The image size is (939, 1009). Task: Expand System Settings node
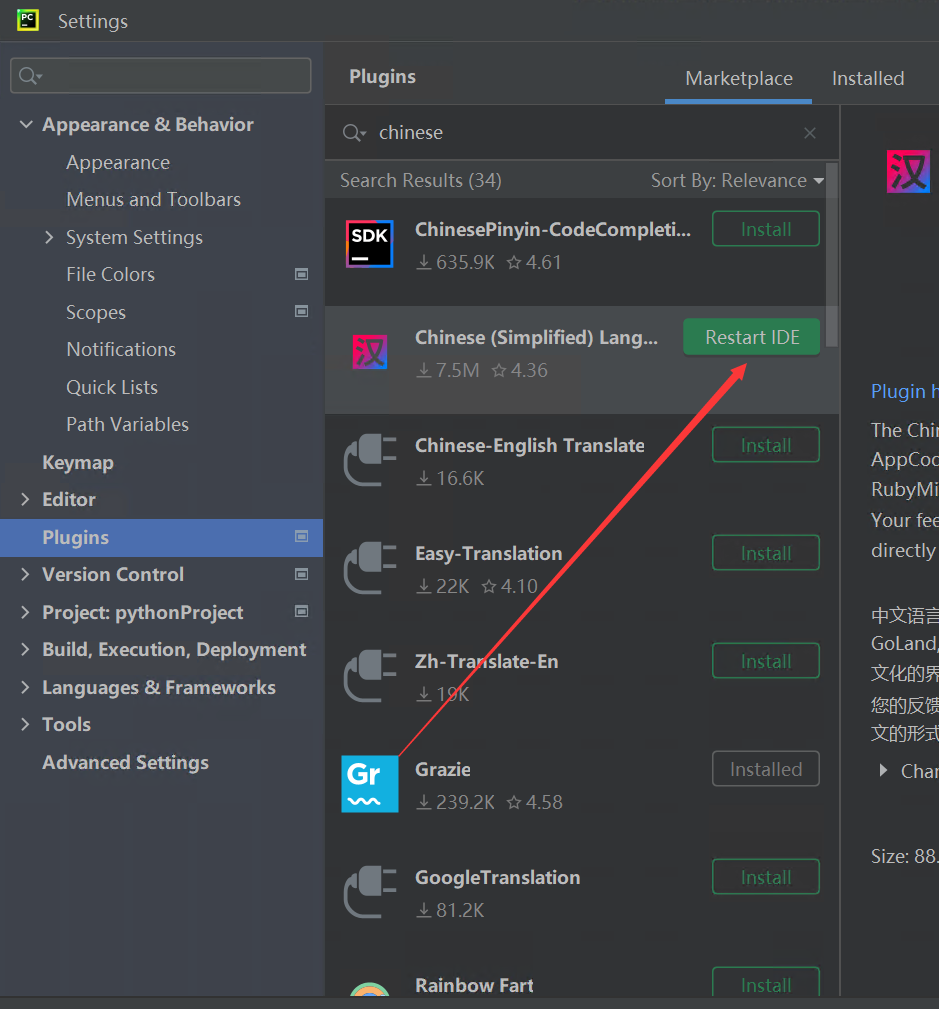pyautogui.click(x=50, y=237)
